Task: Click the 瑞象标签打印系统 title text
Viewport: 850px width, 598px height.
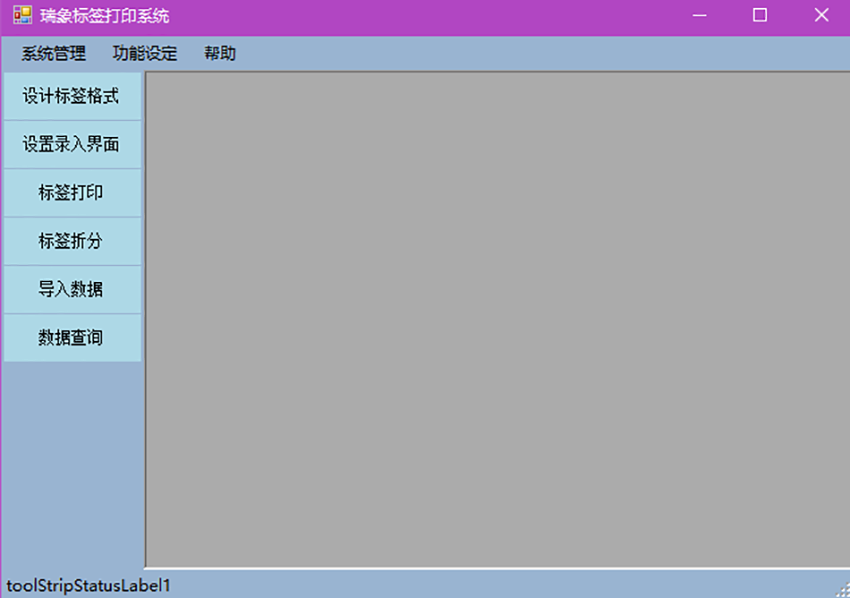Action: pyautogui.click(x=105, y=16)
